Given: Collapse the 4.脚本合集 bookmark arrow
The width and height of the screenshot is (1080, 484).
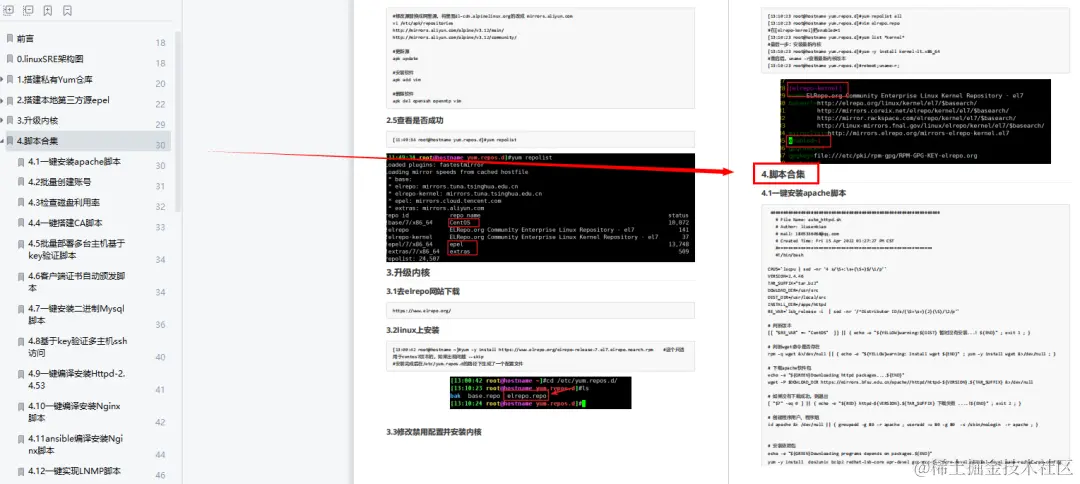Looking at the screenshot, I should pos(2,141).
